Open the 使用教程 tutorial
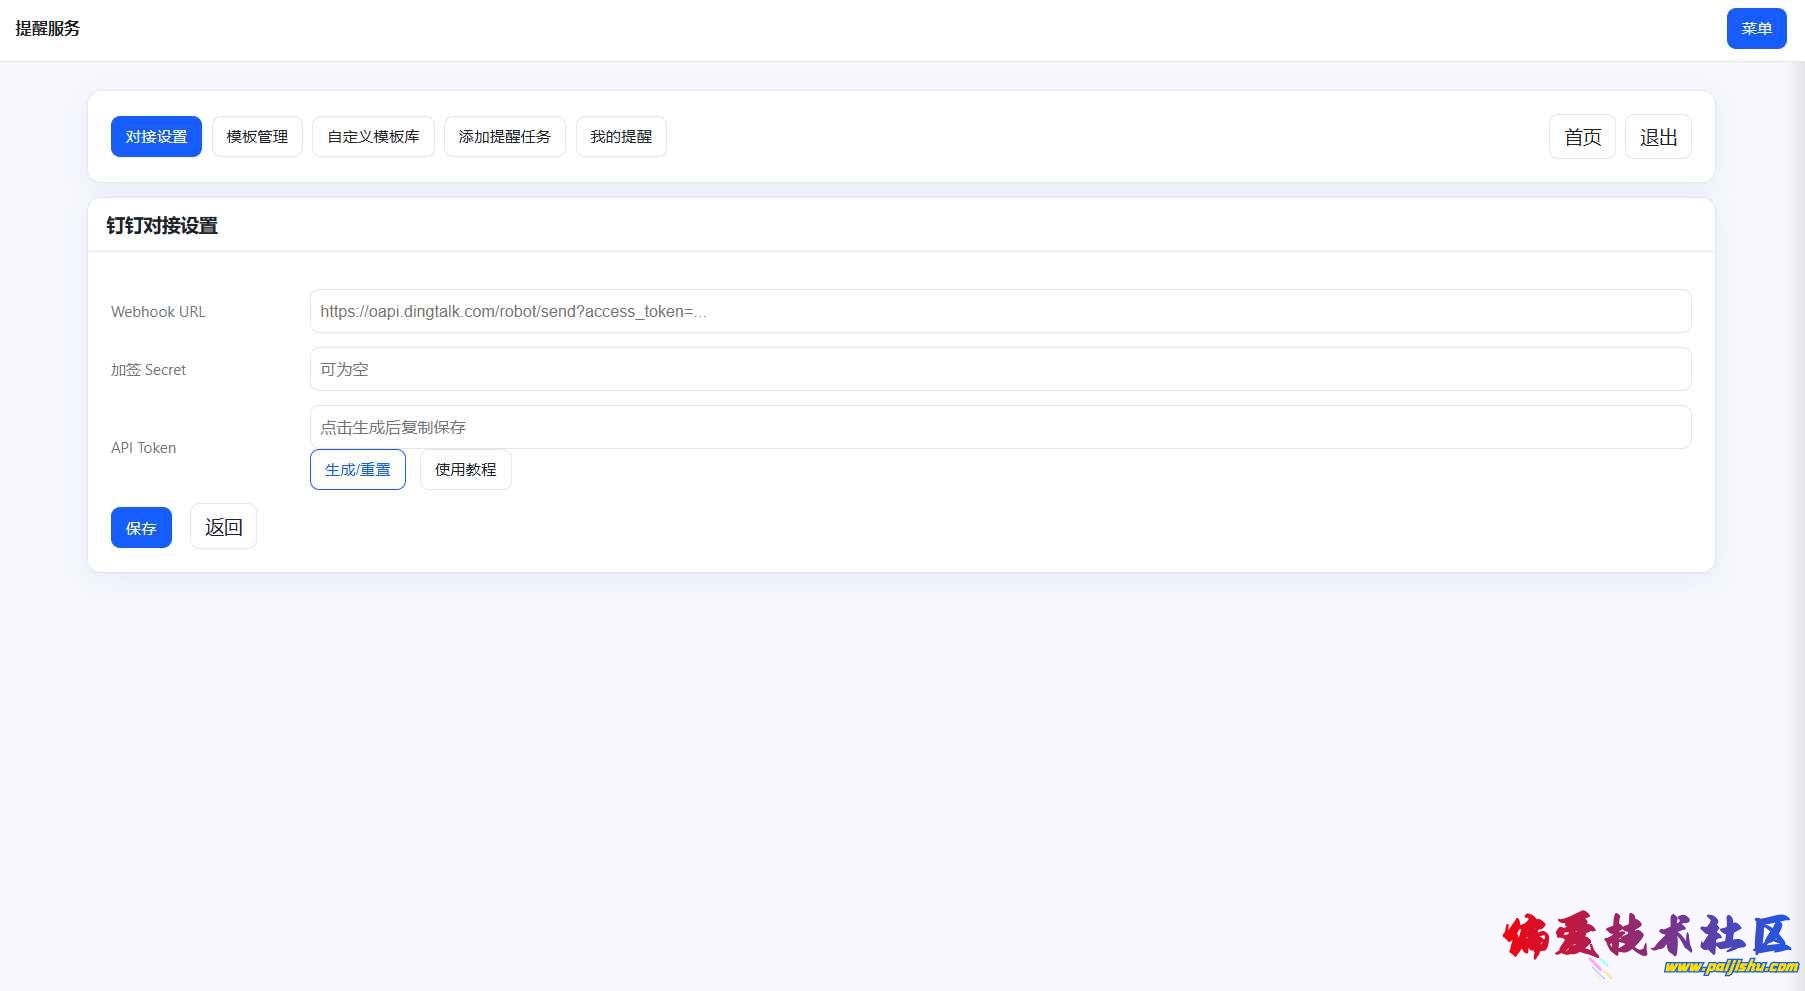Screen dimensions: 1805x991 (x=465, y=470)
